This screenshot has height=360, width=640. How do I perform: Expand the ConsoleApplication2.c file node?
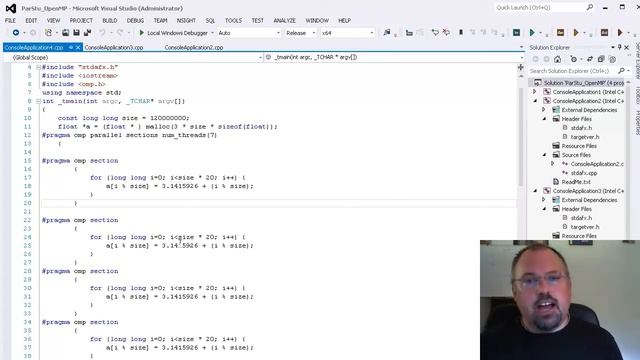(x=553, y=164)
